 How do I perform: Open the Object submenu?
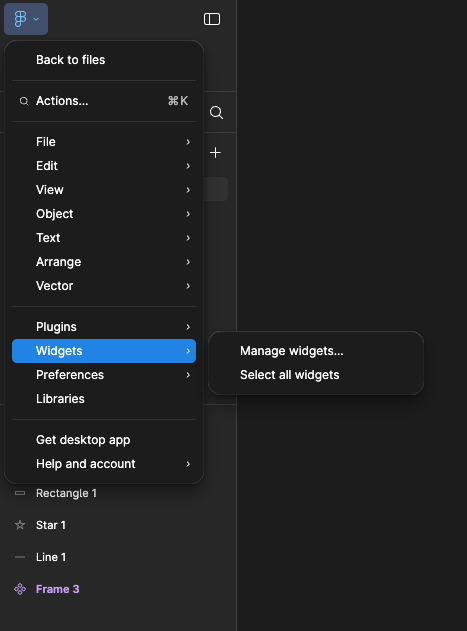point(104,214)
